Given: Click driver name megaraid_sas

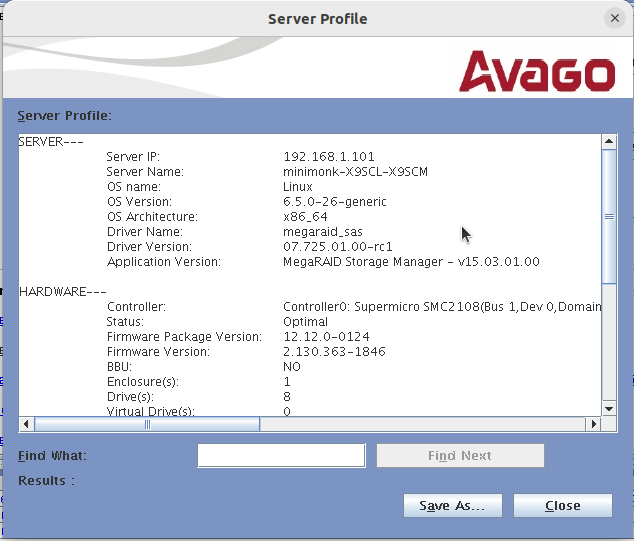Looking at the screenshot, I should click(323, 232).
